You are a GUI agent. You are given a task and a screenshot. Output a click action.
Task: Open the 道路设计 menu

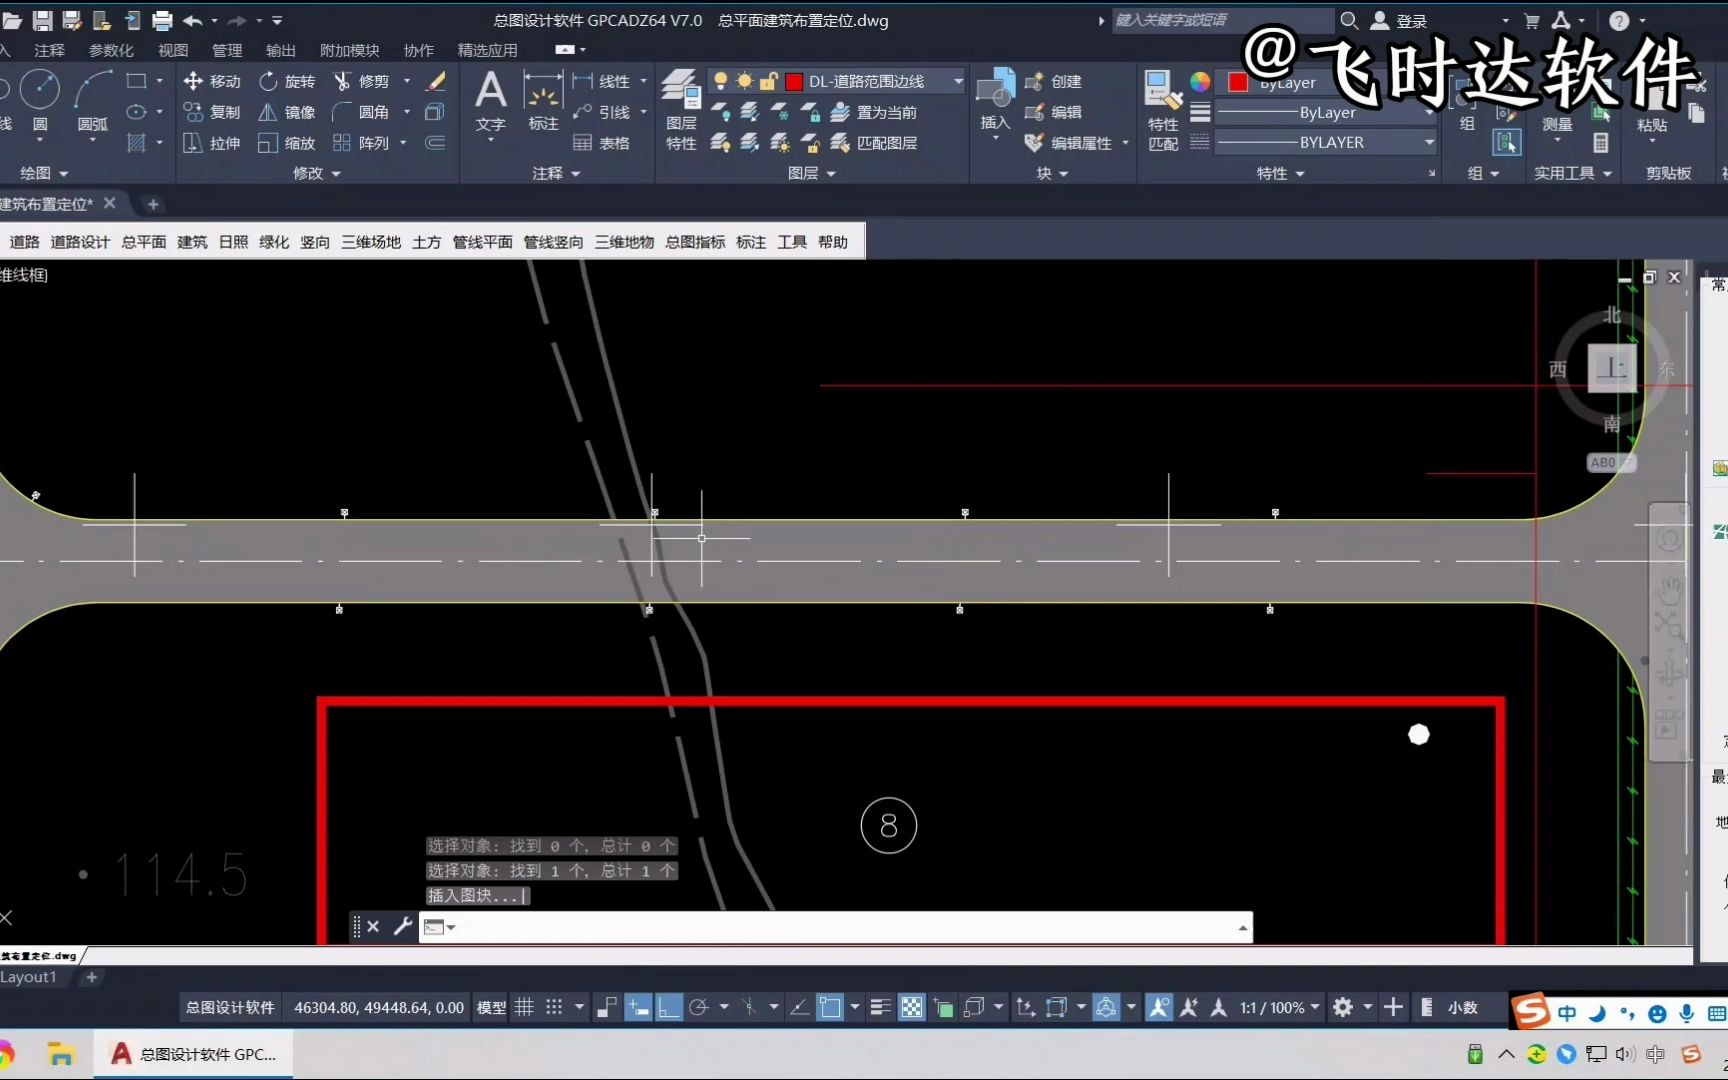pyautogui.click(x=80, y=241)
